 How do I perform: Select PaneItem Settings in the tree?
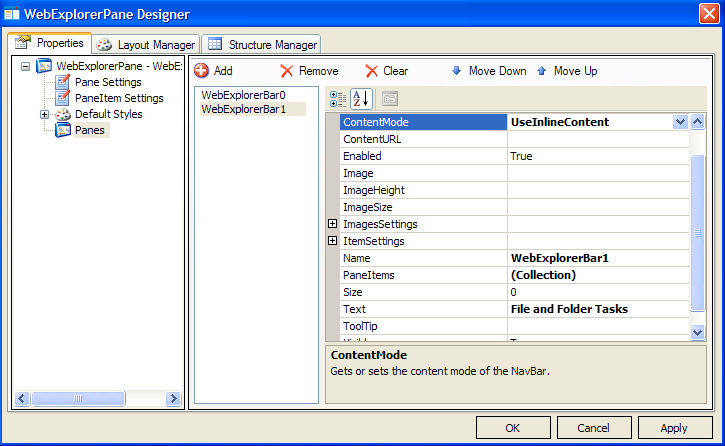(118, 98)
